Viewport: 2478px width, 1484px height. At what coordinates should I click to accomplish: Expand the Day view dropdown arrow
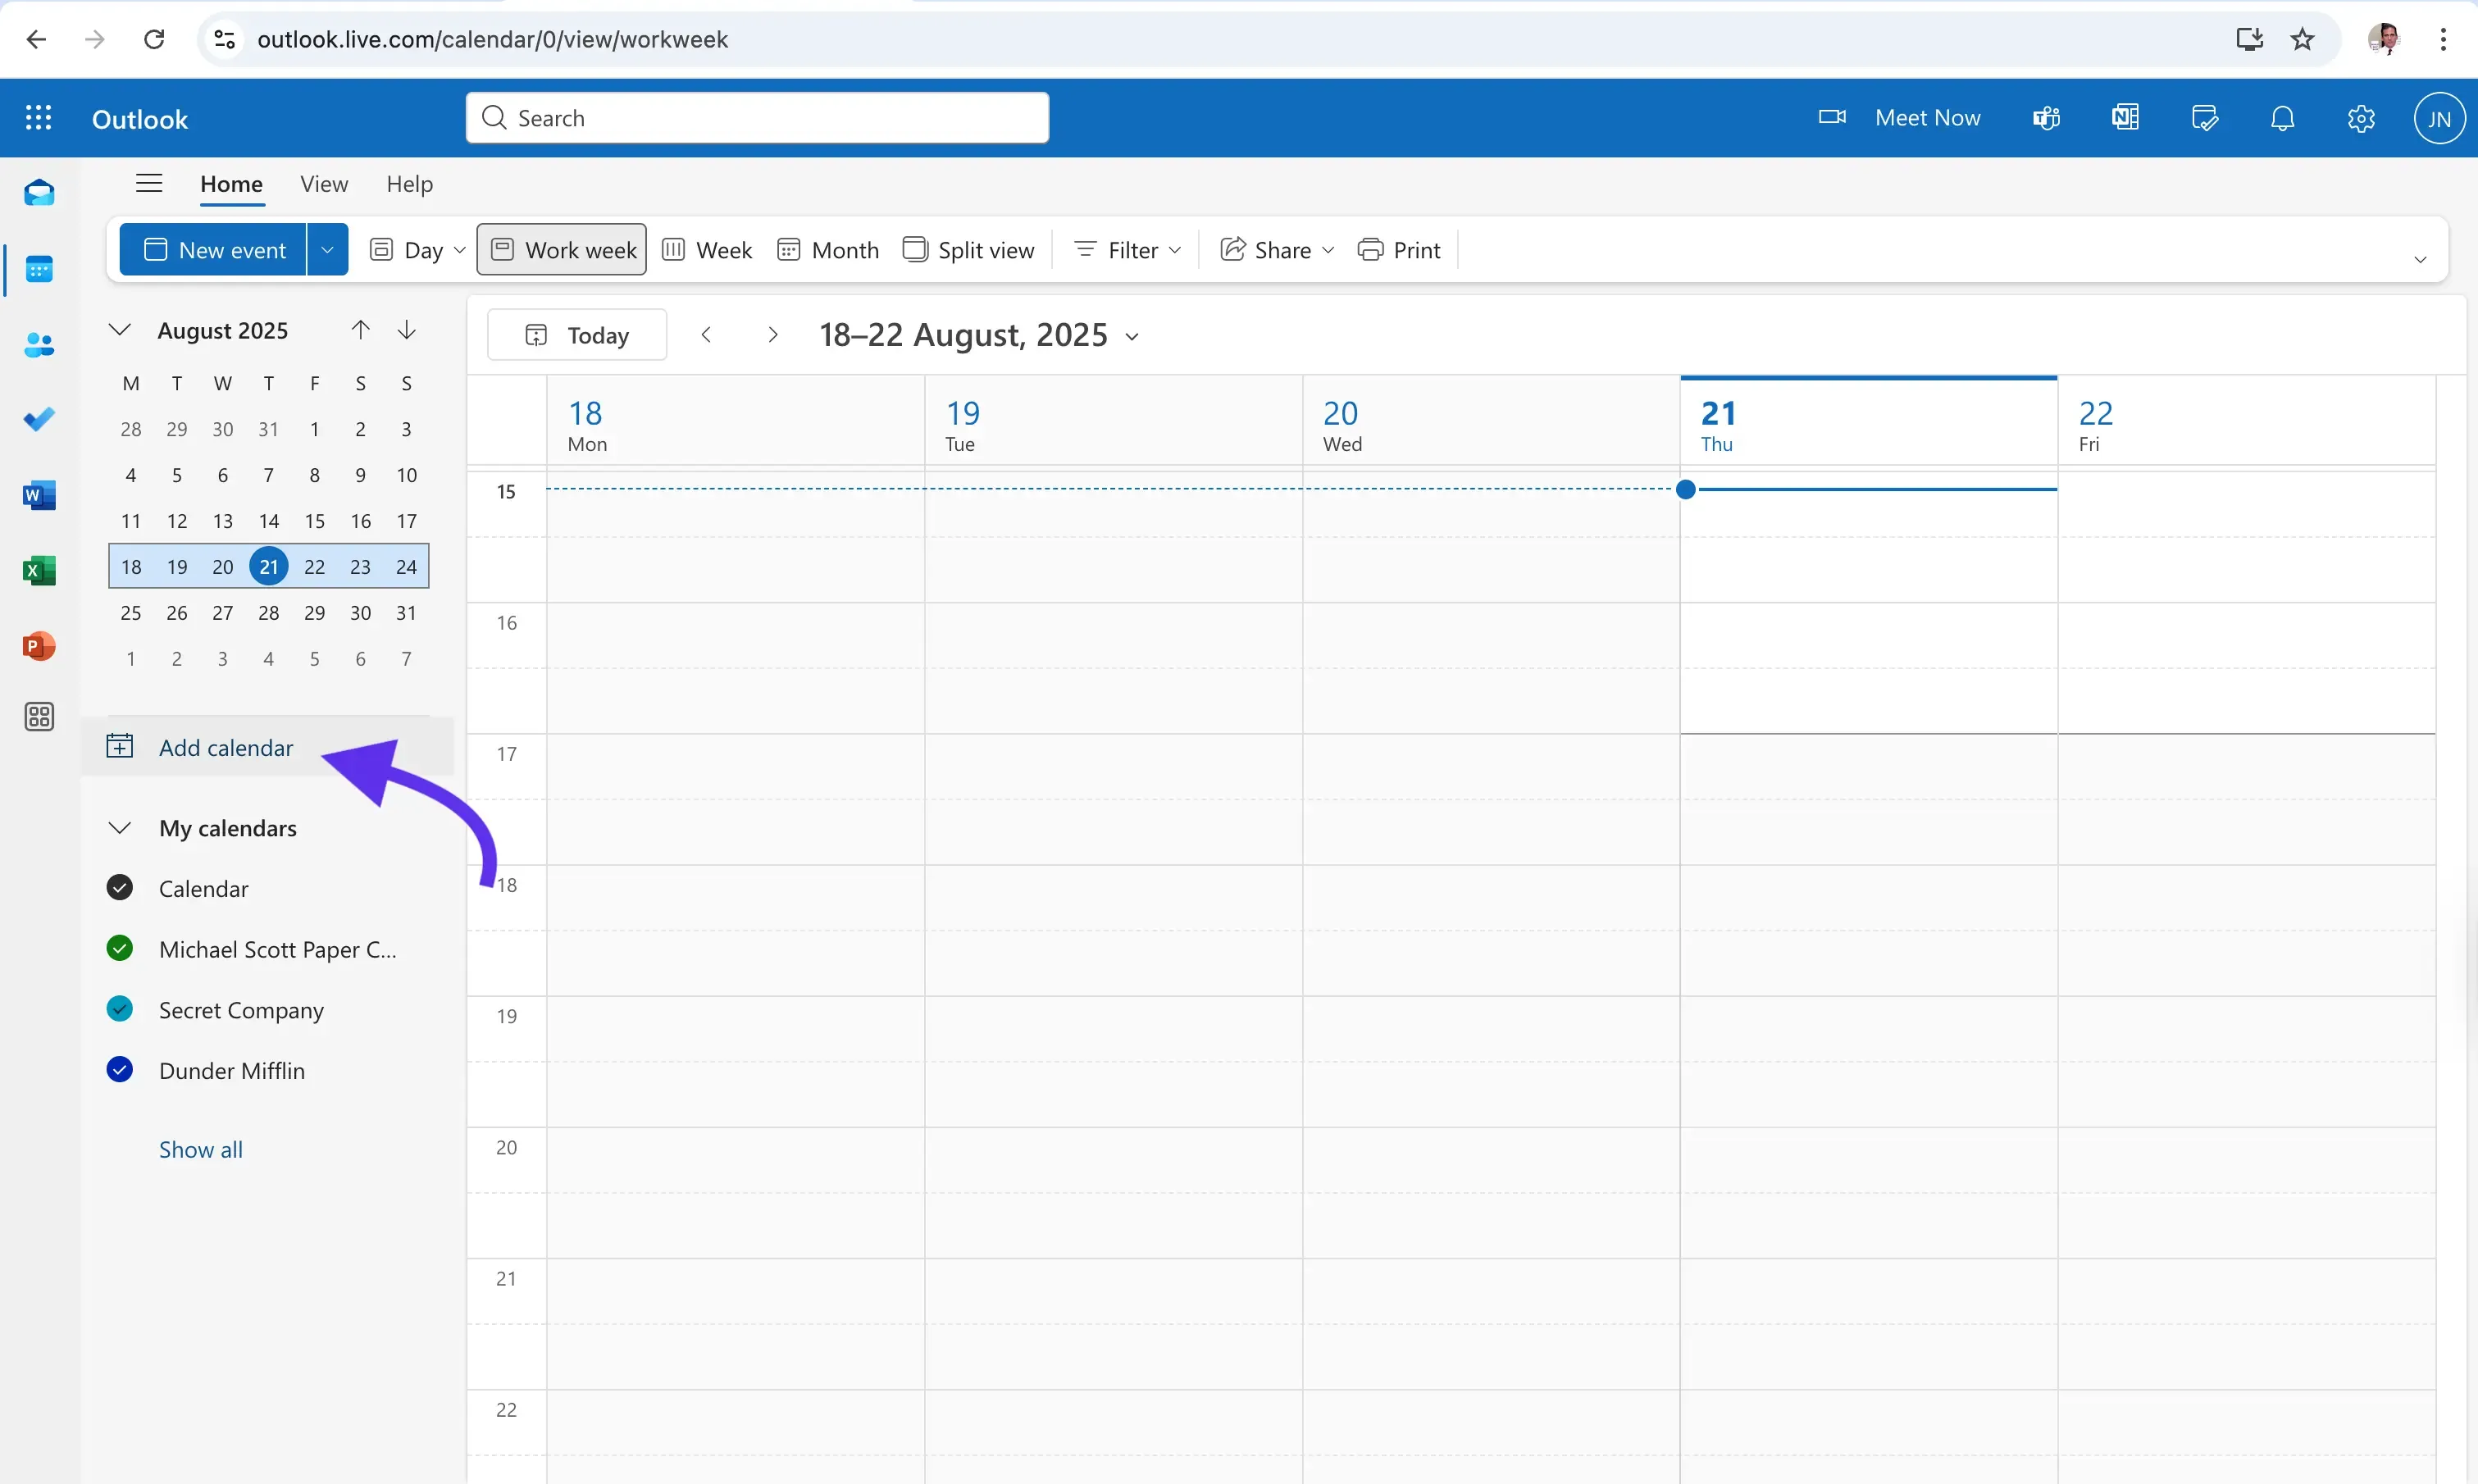(460, 249)
